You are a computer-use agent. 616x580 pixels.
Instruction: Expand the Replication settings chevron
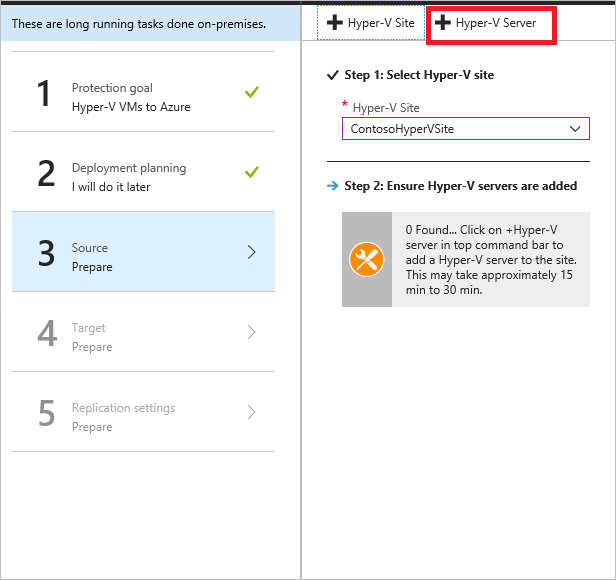coord(251,412)
